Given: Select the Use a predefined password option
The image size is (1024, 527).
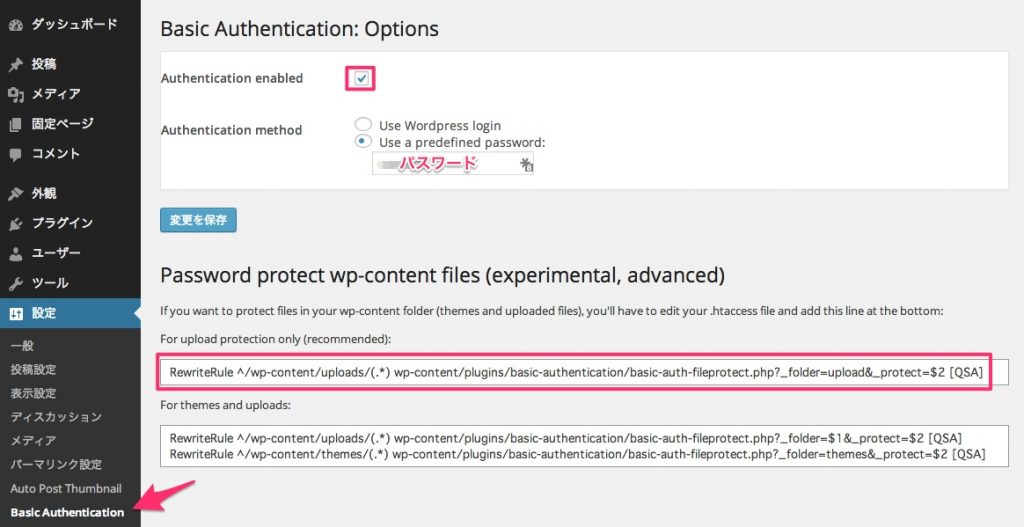Looking at the screenshot, I should 363,141.
